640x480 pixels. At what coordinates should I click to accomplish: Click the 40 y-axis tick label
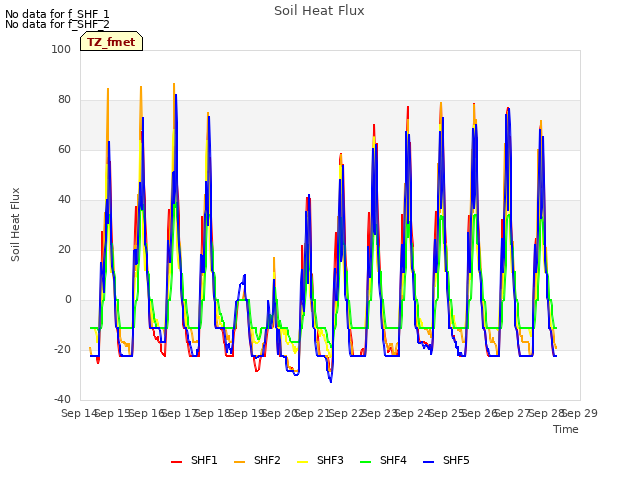point(64,200)
